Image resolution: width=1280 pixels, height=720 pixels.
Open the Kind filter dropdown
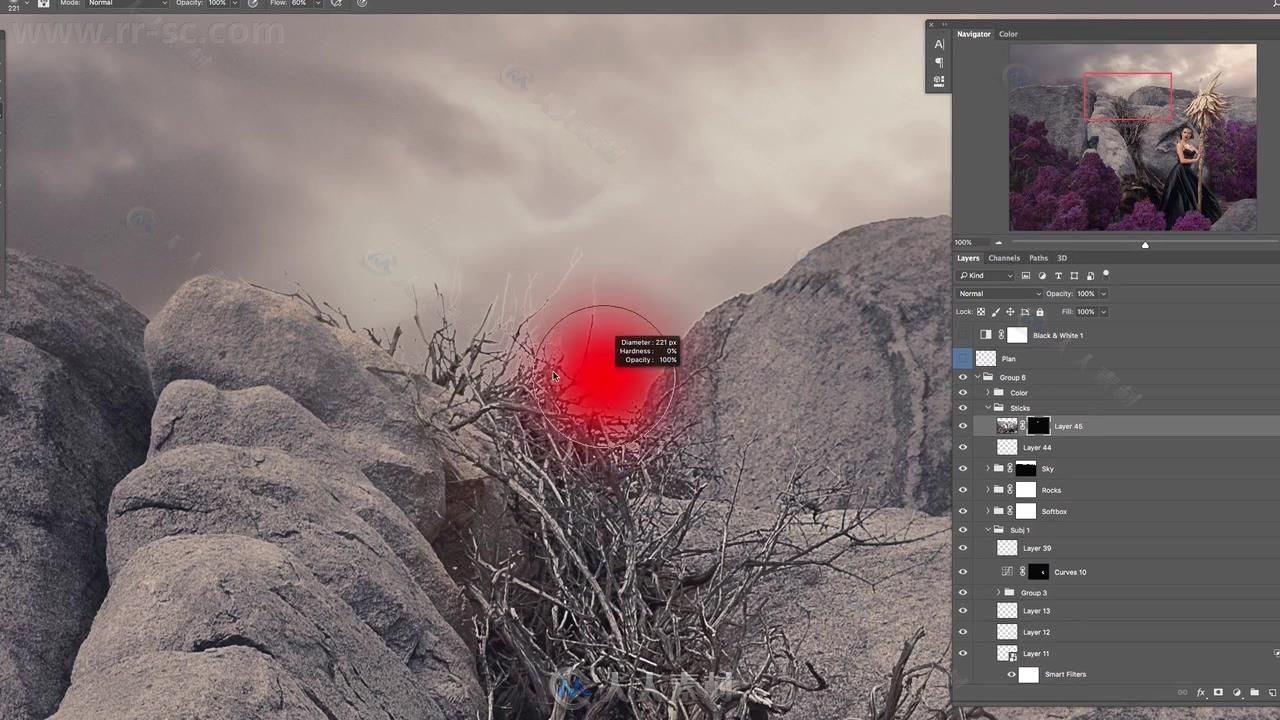pyautogui.click(x=987, y=275)
